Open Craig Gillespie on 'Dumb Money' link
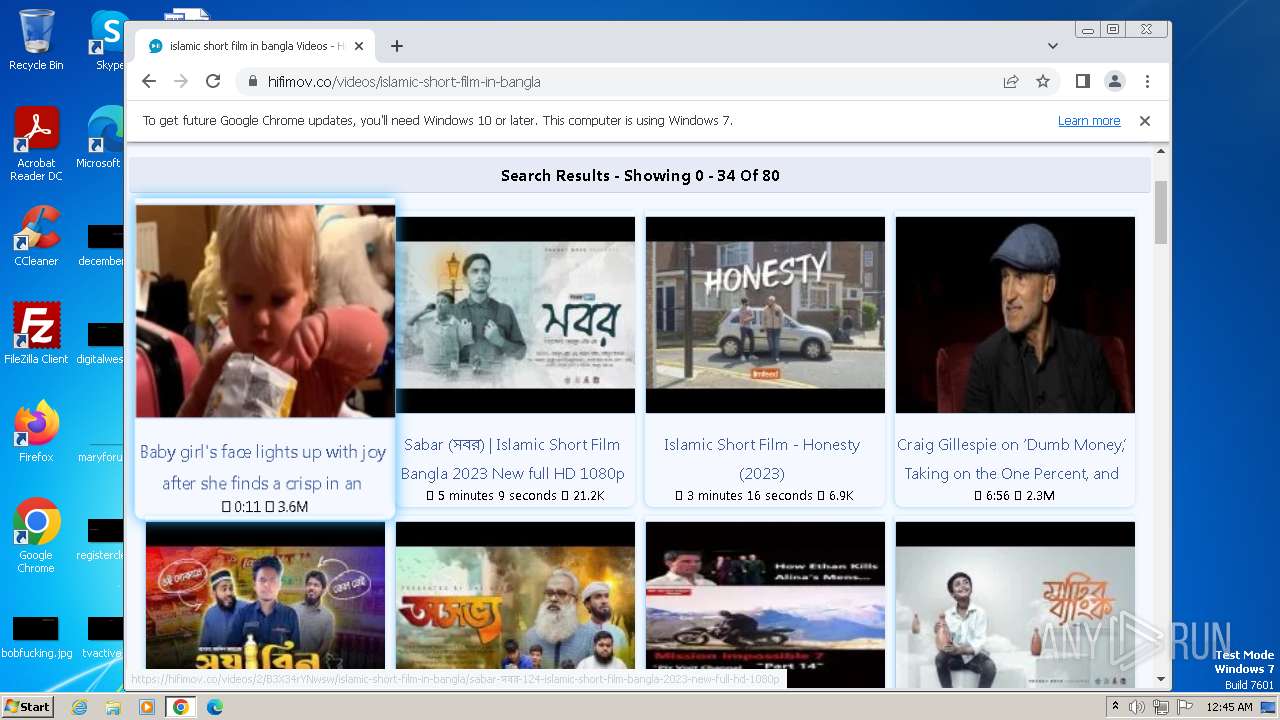1280x720 pixels. click(x=1012, y=459)
